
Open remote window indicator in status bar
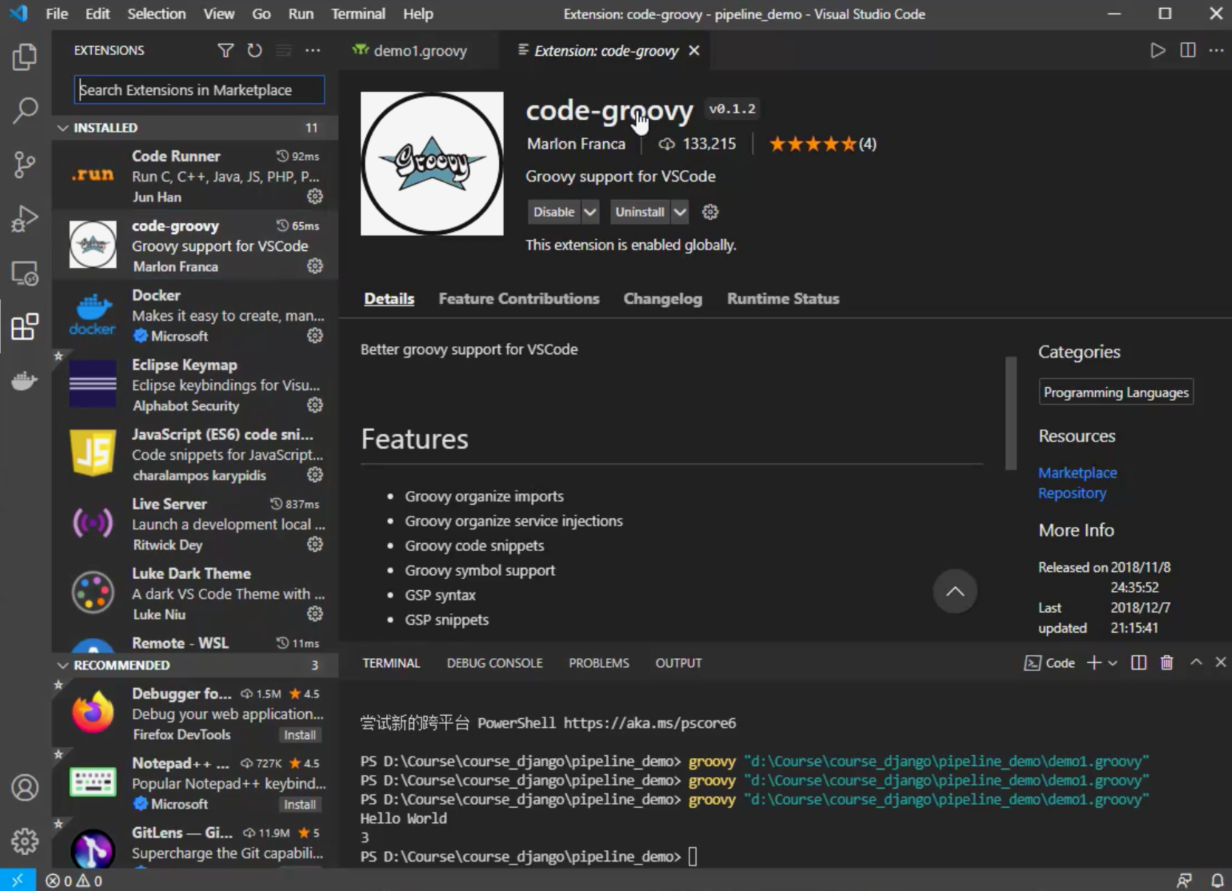pyautogui.click(x=17, y=881)
